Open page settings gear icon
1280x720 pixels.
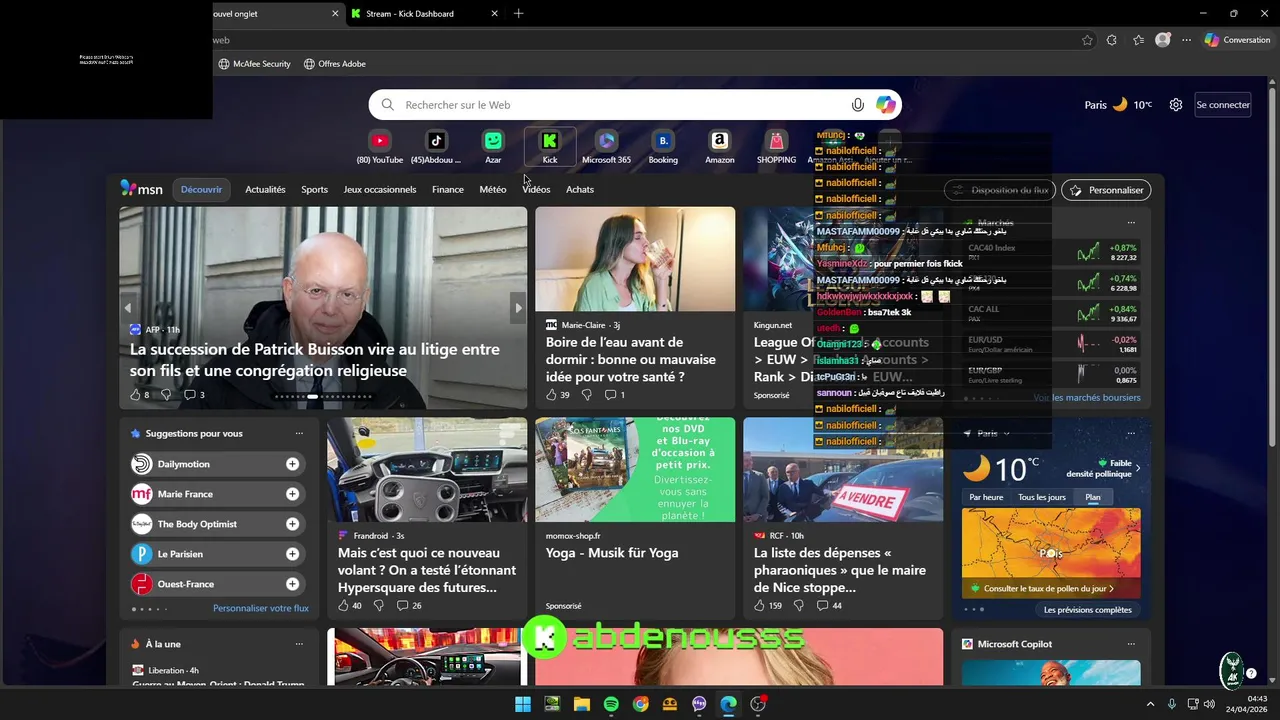tap(1176, 105)
